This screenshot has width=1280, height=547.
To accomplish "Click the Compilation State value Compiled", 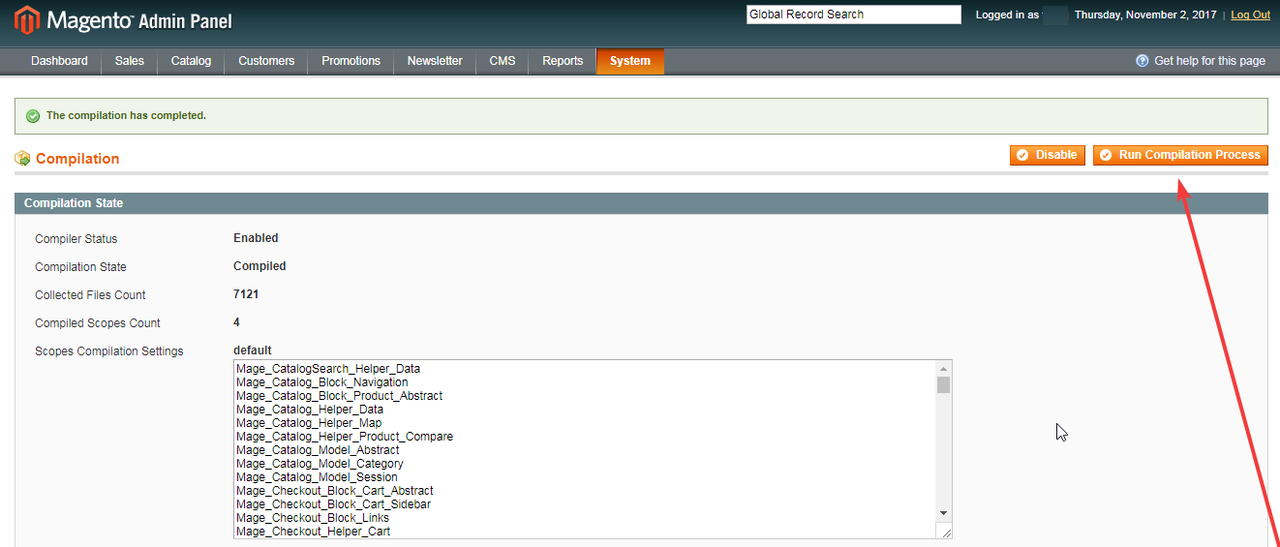I will pos(260,266).
